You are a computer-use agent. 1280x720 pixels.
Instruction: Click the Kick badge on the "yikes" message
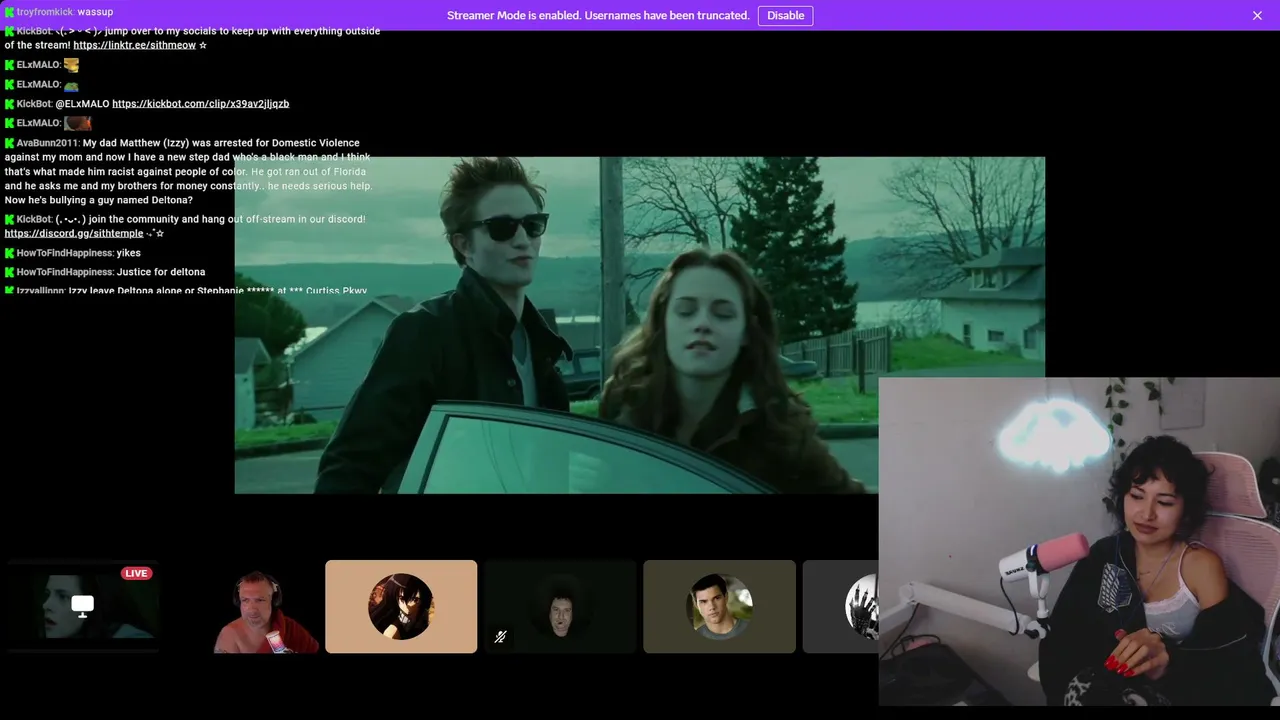(9, 253)
